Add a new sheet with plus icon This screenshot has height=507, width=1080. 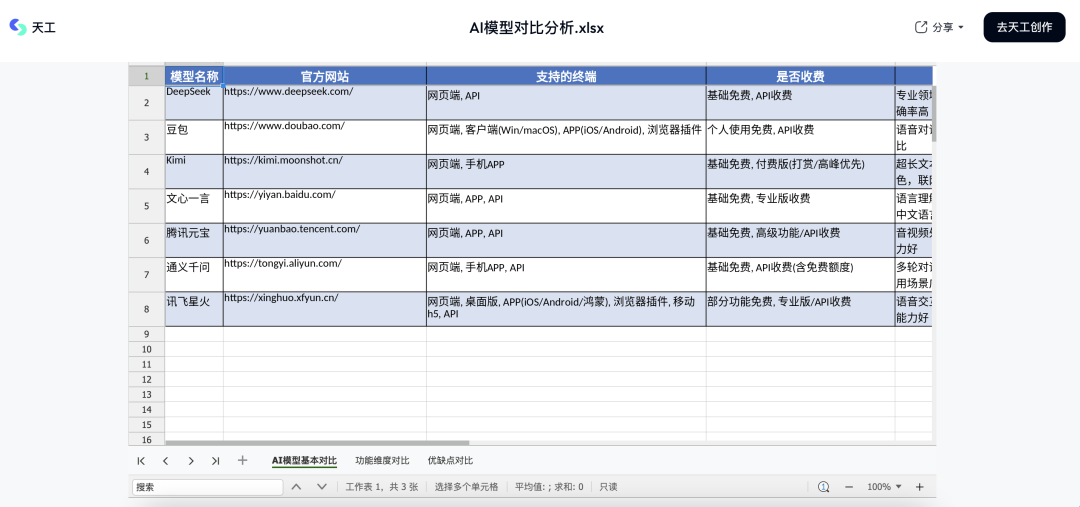click(242, 461)
